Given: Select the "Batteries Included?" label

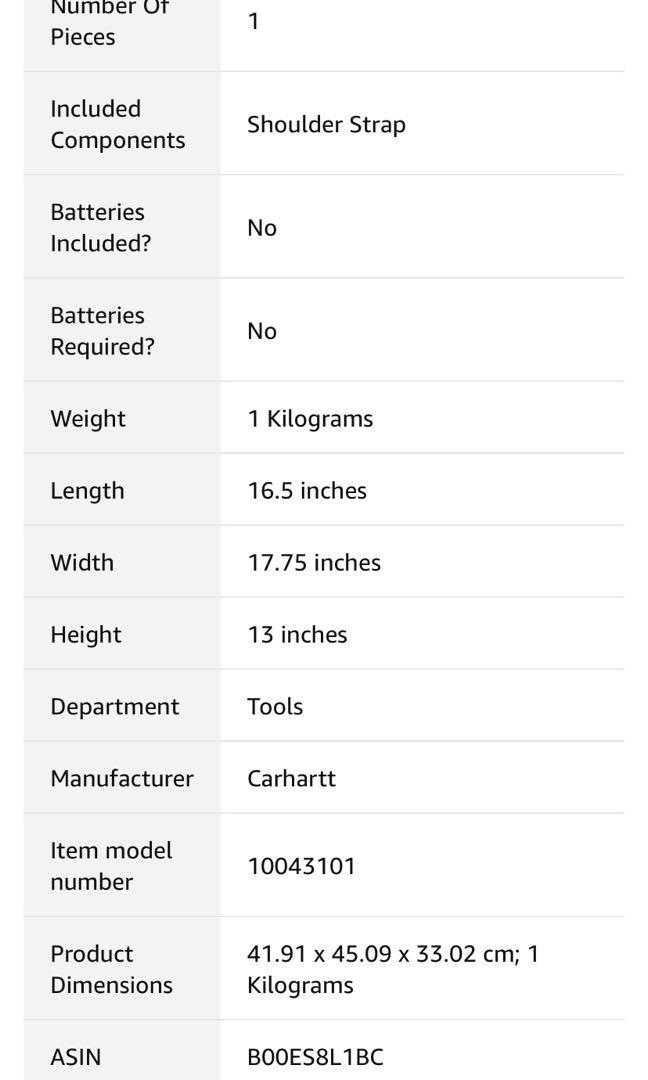Looking at the screenshot, I should coord(100,228).
